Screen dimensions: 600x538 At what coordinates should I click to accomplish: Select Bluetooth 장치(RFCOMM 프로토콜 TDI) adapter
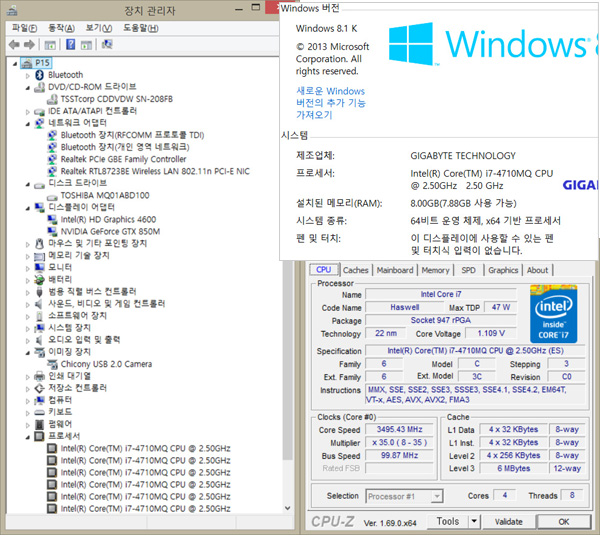coord(132,135)
